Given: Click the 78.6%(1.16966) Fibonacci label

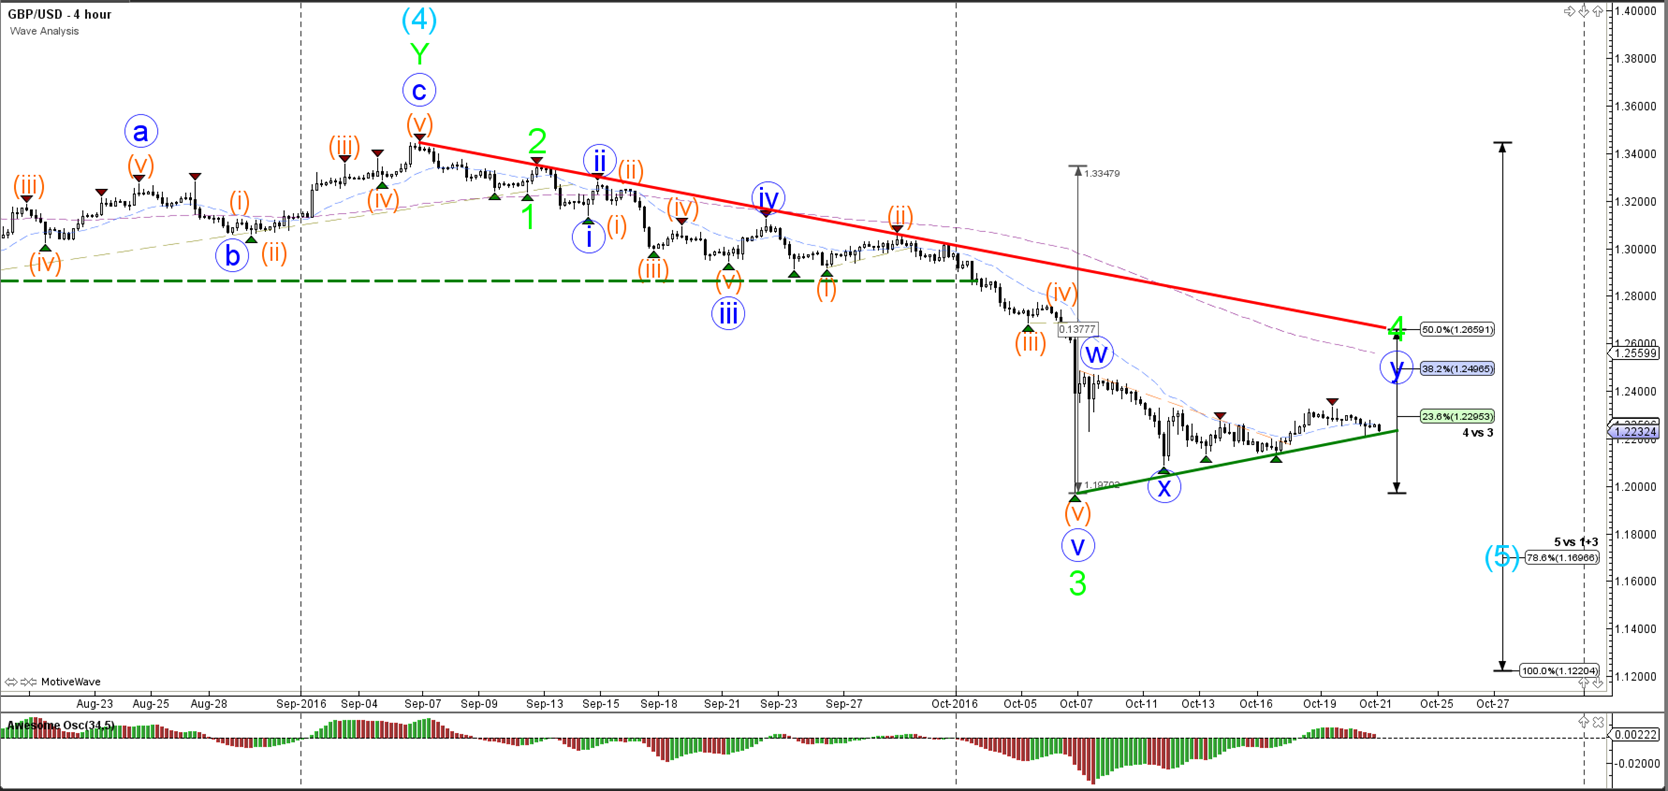Looking at the screenshot, I should tap(1562, 558).
